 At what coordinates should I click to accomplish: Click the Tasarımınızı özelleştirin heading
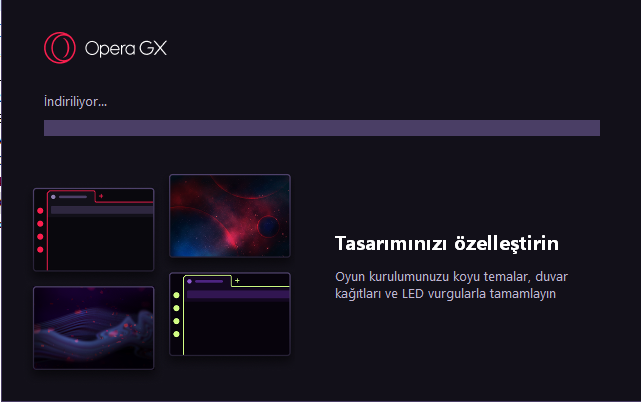coord(447,244)
